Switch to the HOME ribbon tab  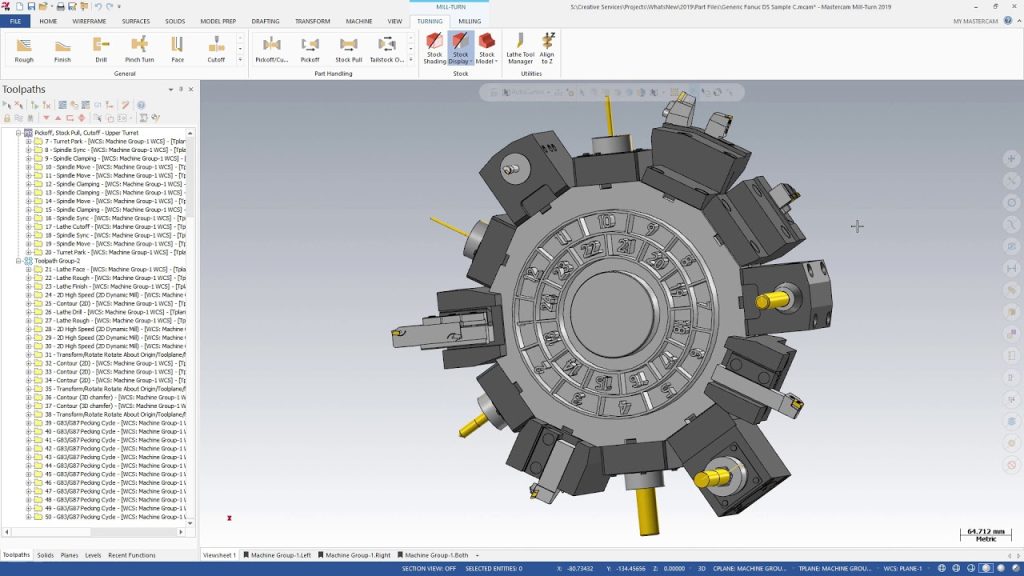[x=48, y=21]
